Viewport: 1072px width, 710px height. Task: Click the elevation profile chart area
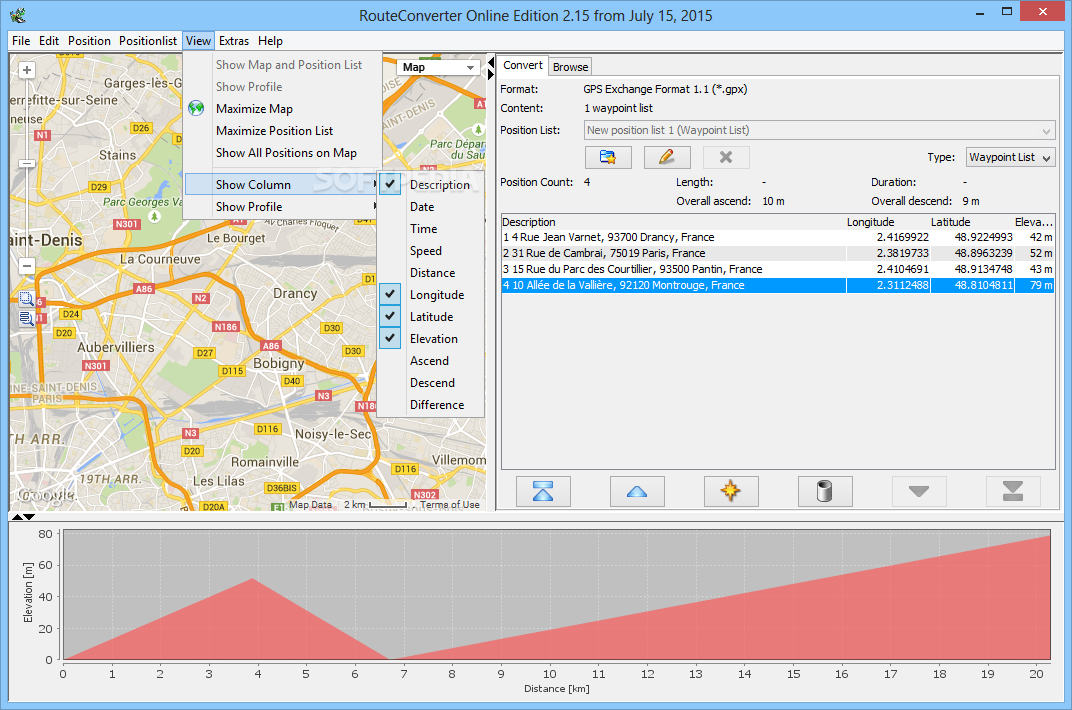pyautogui.click(x=557, y=595)
